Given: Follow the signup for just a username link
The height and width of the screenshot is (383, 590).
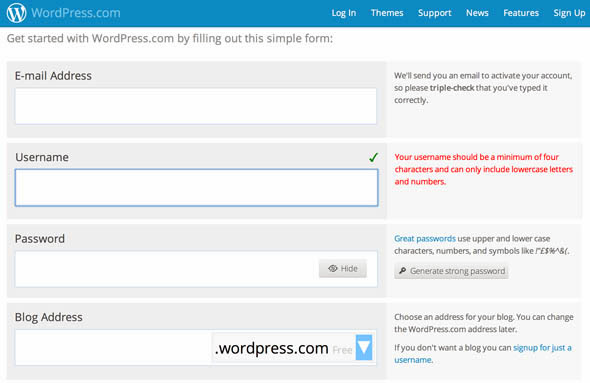Looking at the screenshot, I should coord(483,354).
